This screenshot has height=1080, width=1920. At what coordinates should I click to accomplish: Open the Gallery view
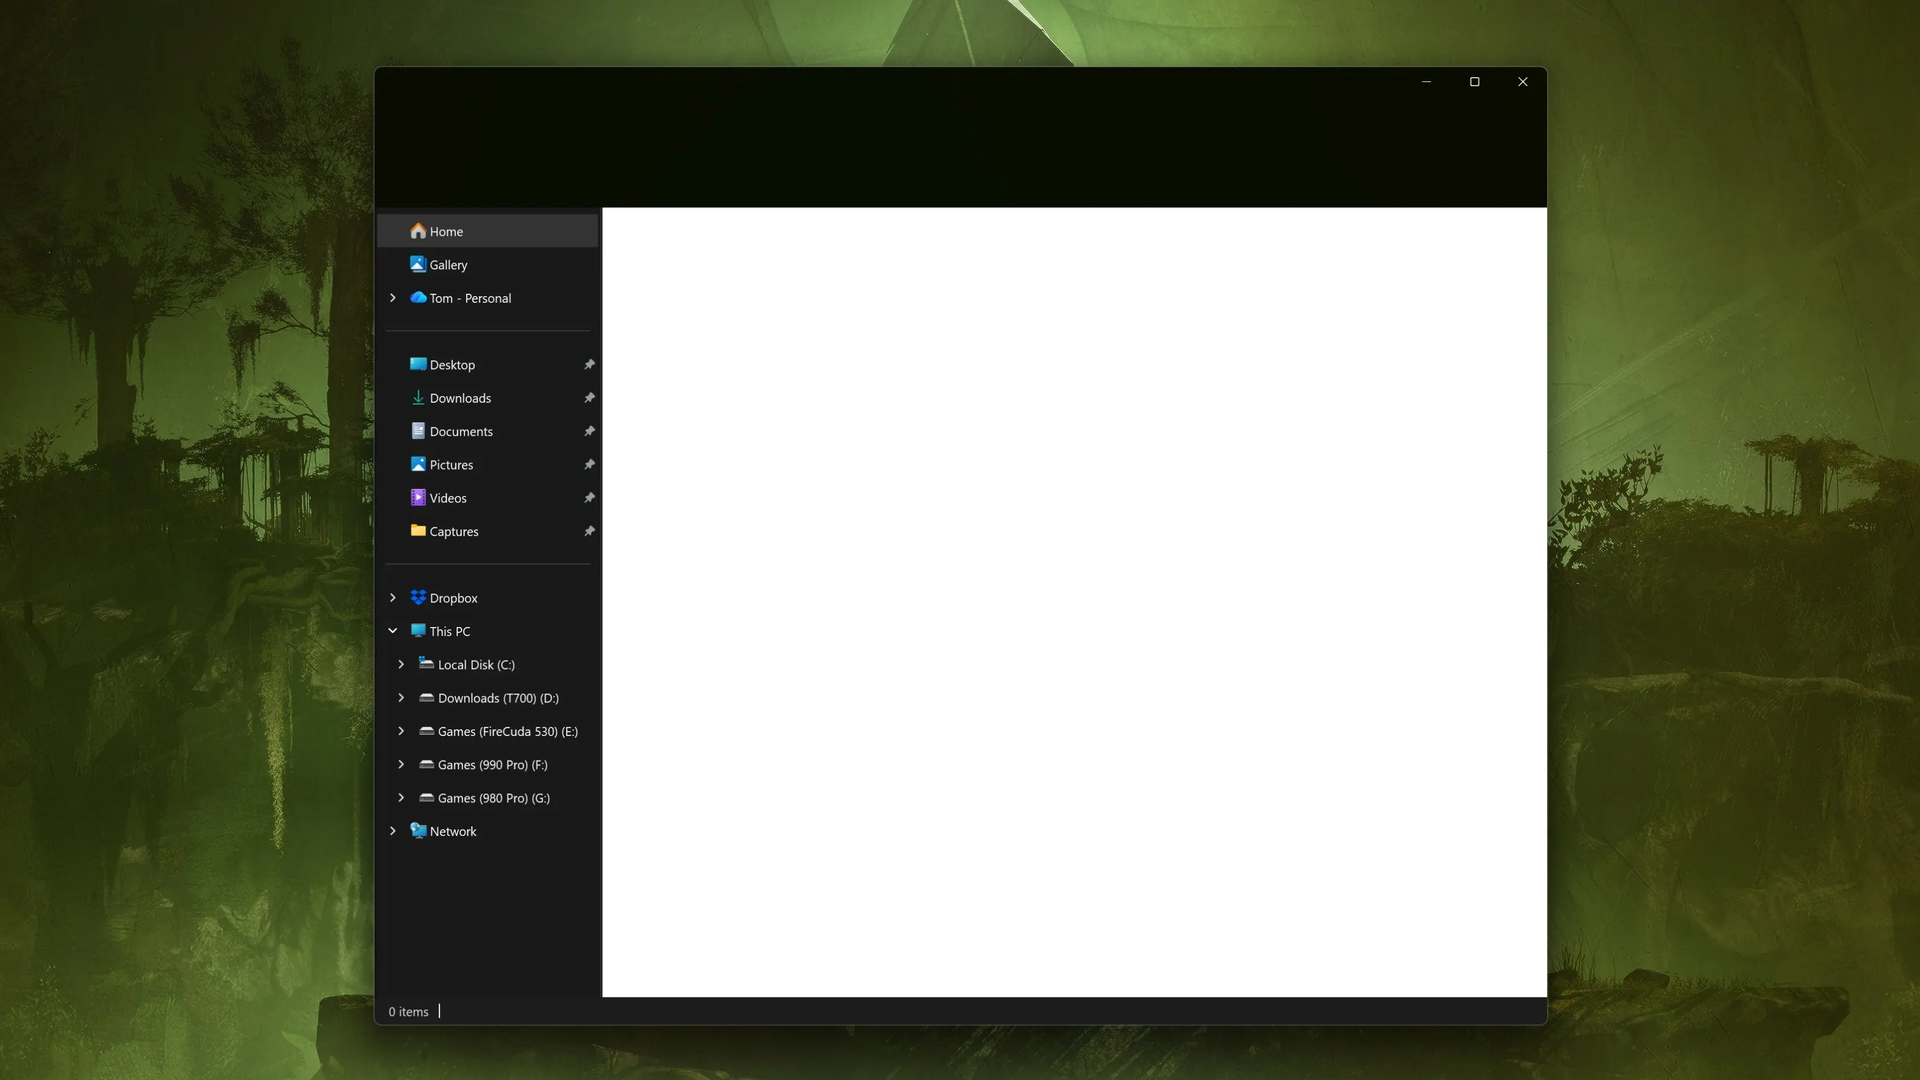tap(447, 264)
